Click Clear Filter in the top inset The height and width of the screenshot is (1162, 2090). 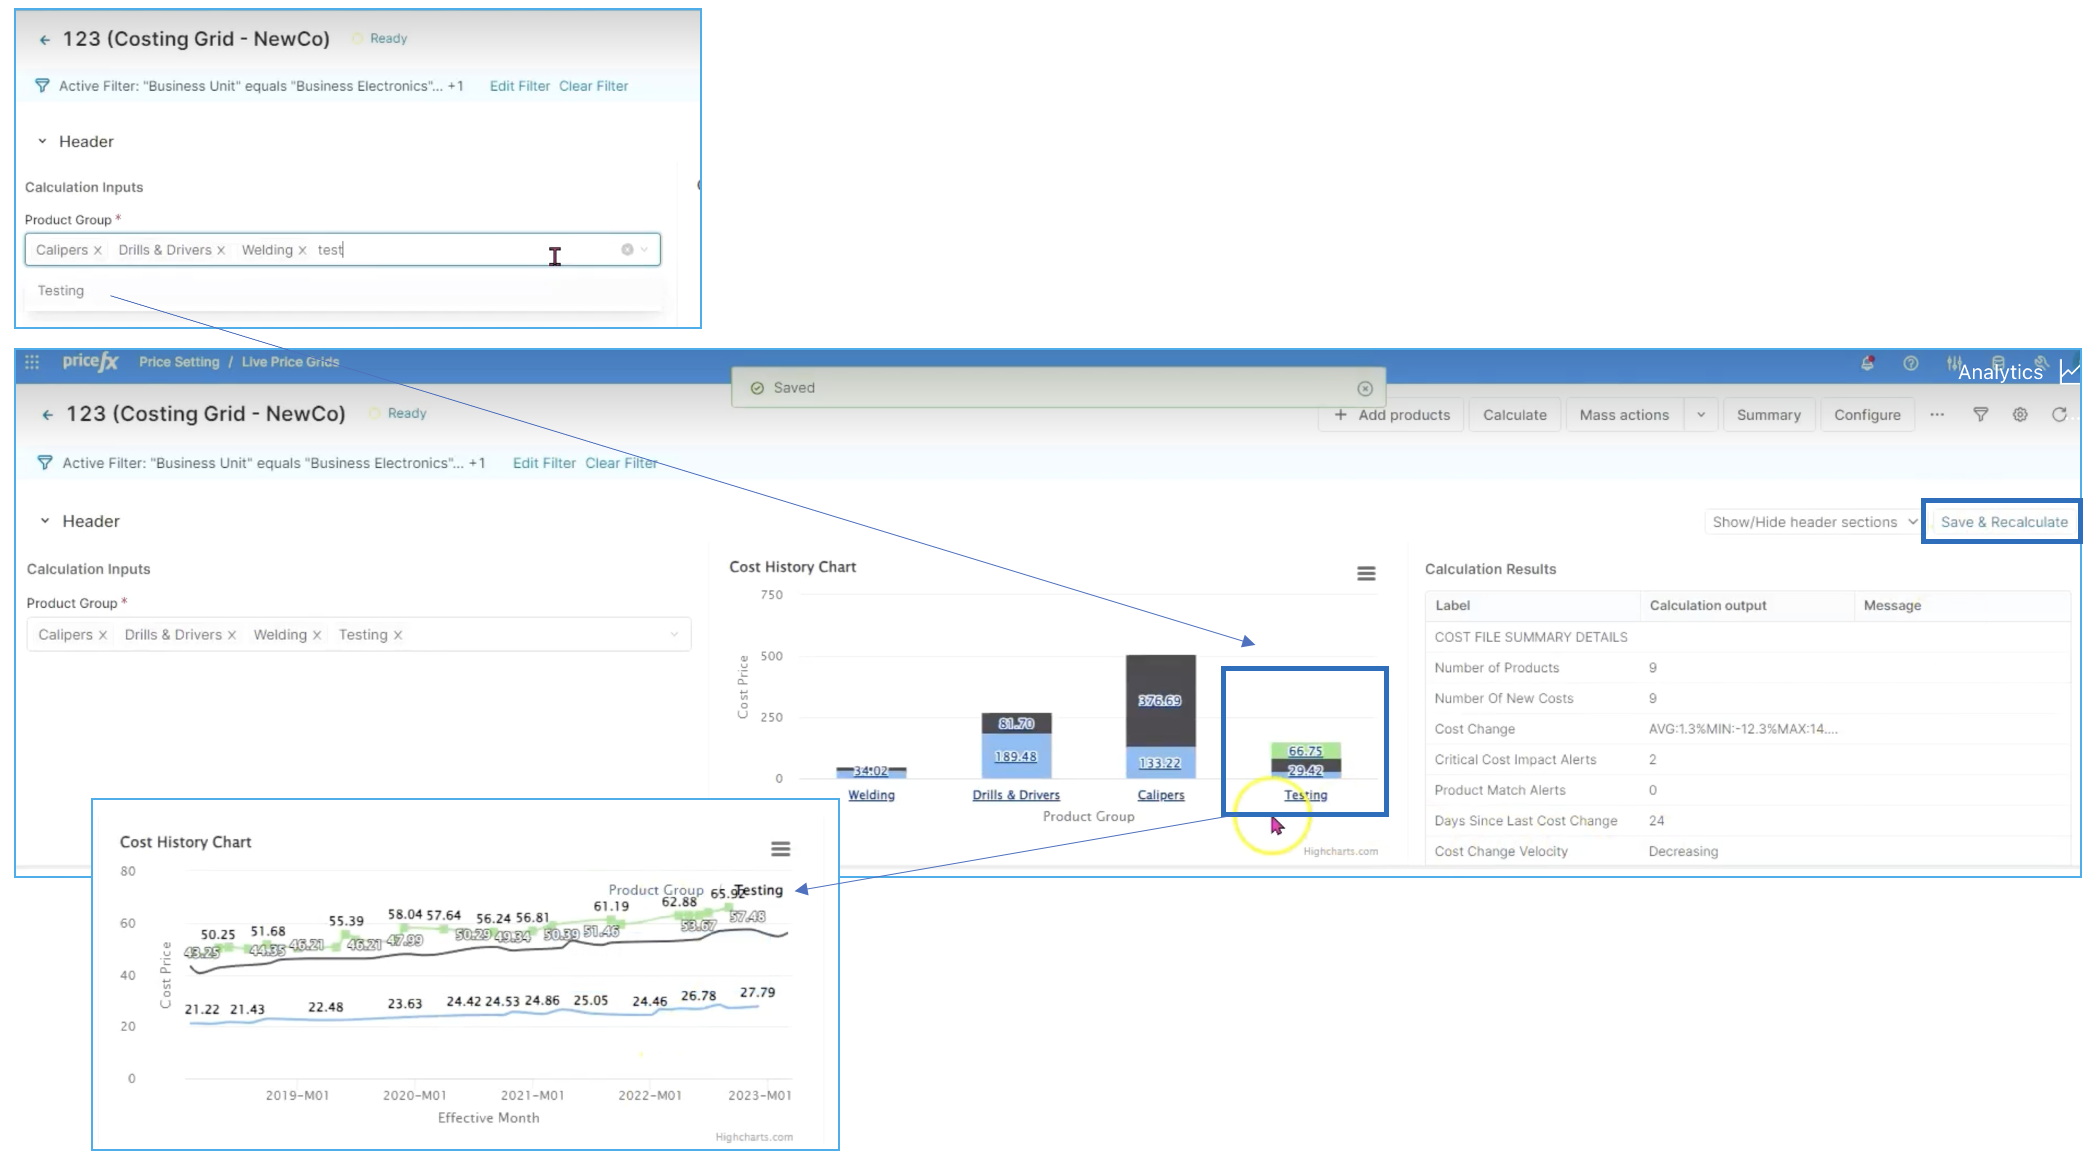pyautogui.click(x=594, y=86)
